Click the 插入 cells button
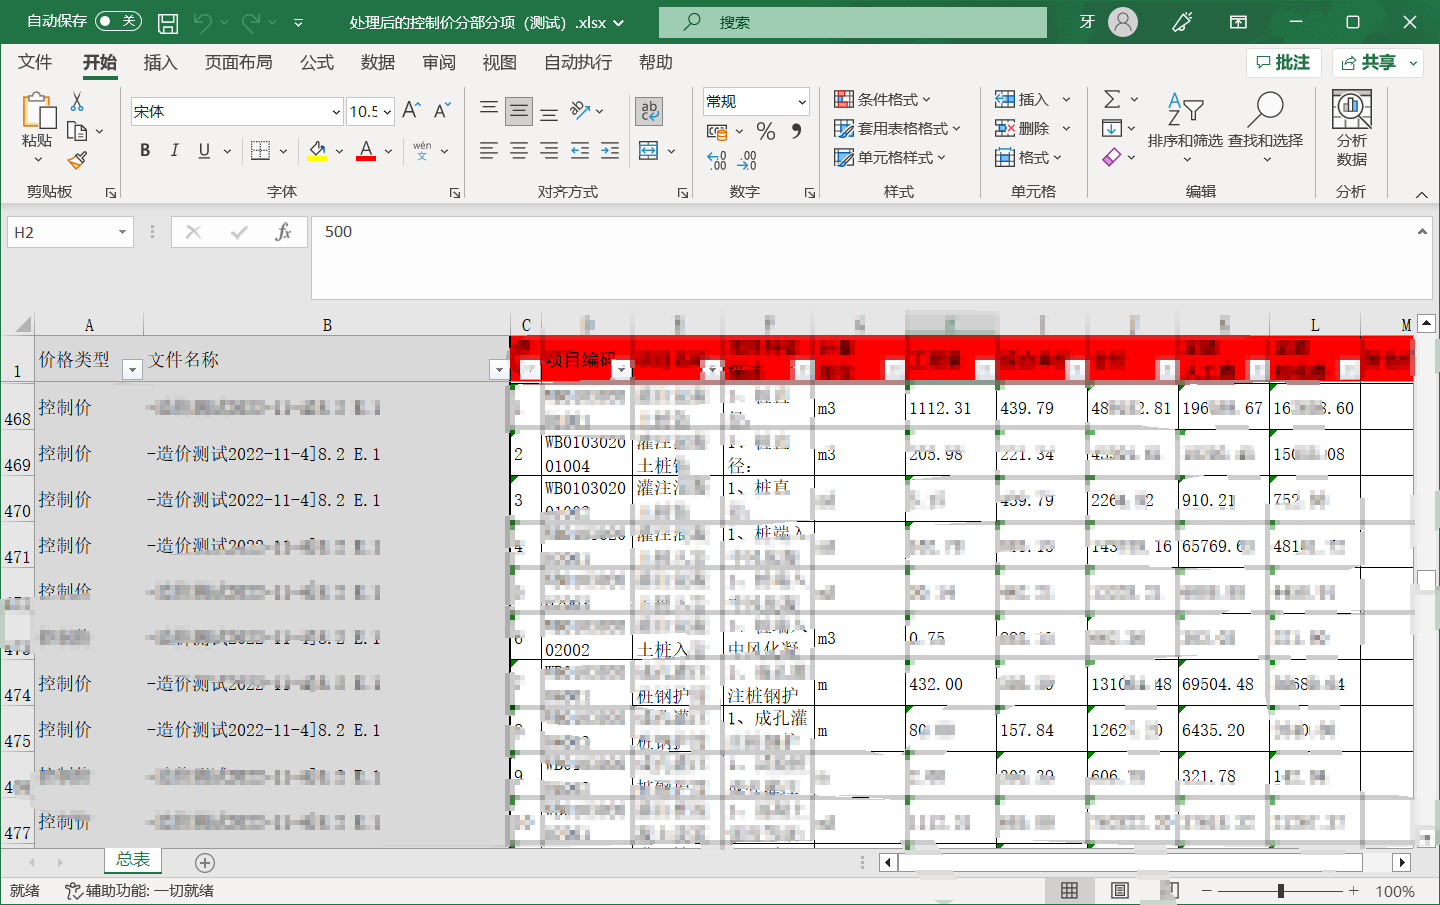Viewport: 1440px width, 905px height. pyautogui.click(x=1022, y=99)
